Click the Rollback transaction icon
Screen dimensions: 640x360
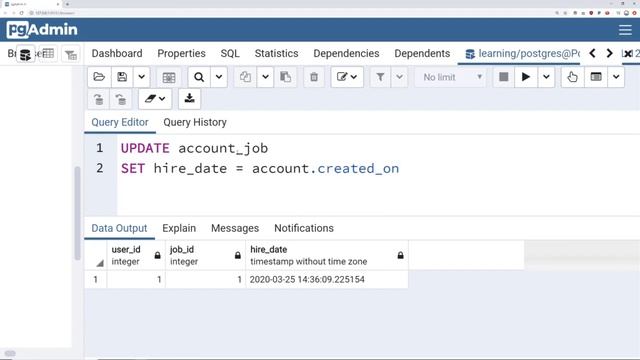[x=120, y=99]
